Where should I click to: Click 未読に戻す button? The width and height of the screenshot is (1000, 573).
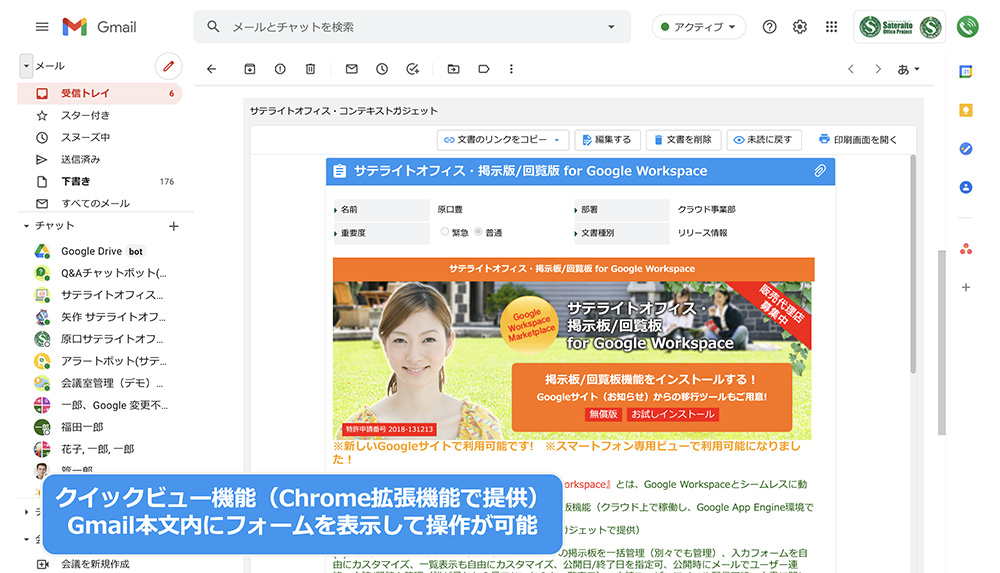tap(763, 140)
